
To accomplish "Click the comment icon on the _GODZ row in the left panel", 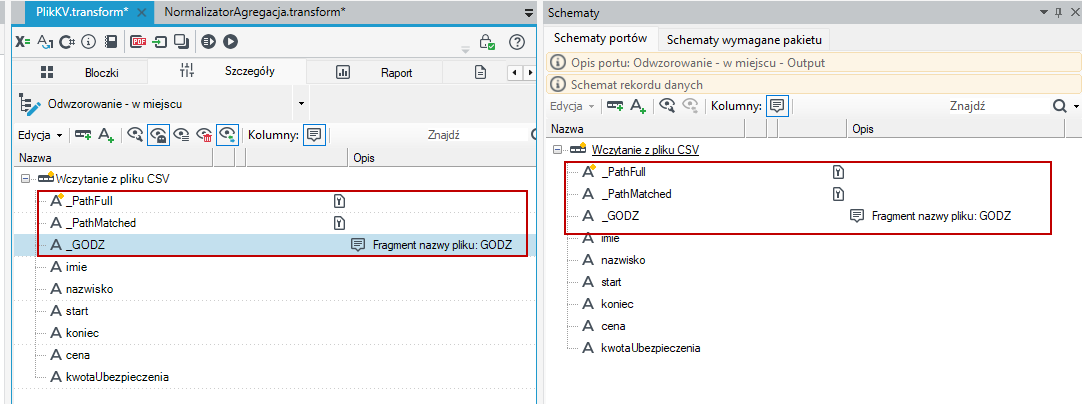I will pyautogui.click(x=358, y=244).
